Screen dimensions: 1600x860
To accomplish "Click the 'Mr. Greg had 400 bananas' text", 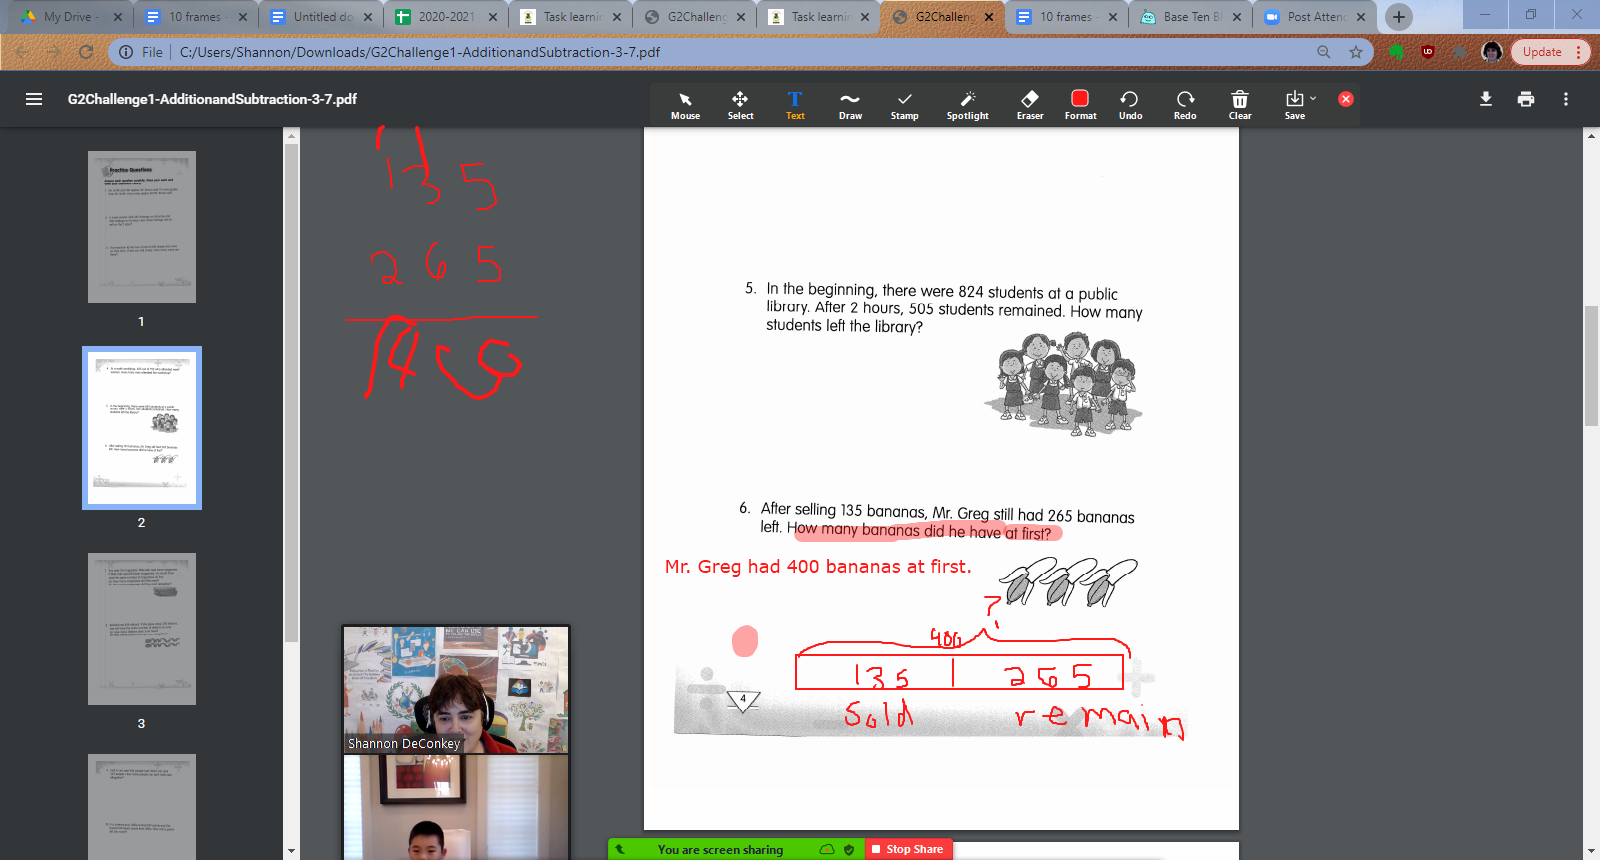I will [818, 567].
